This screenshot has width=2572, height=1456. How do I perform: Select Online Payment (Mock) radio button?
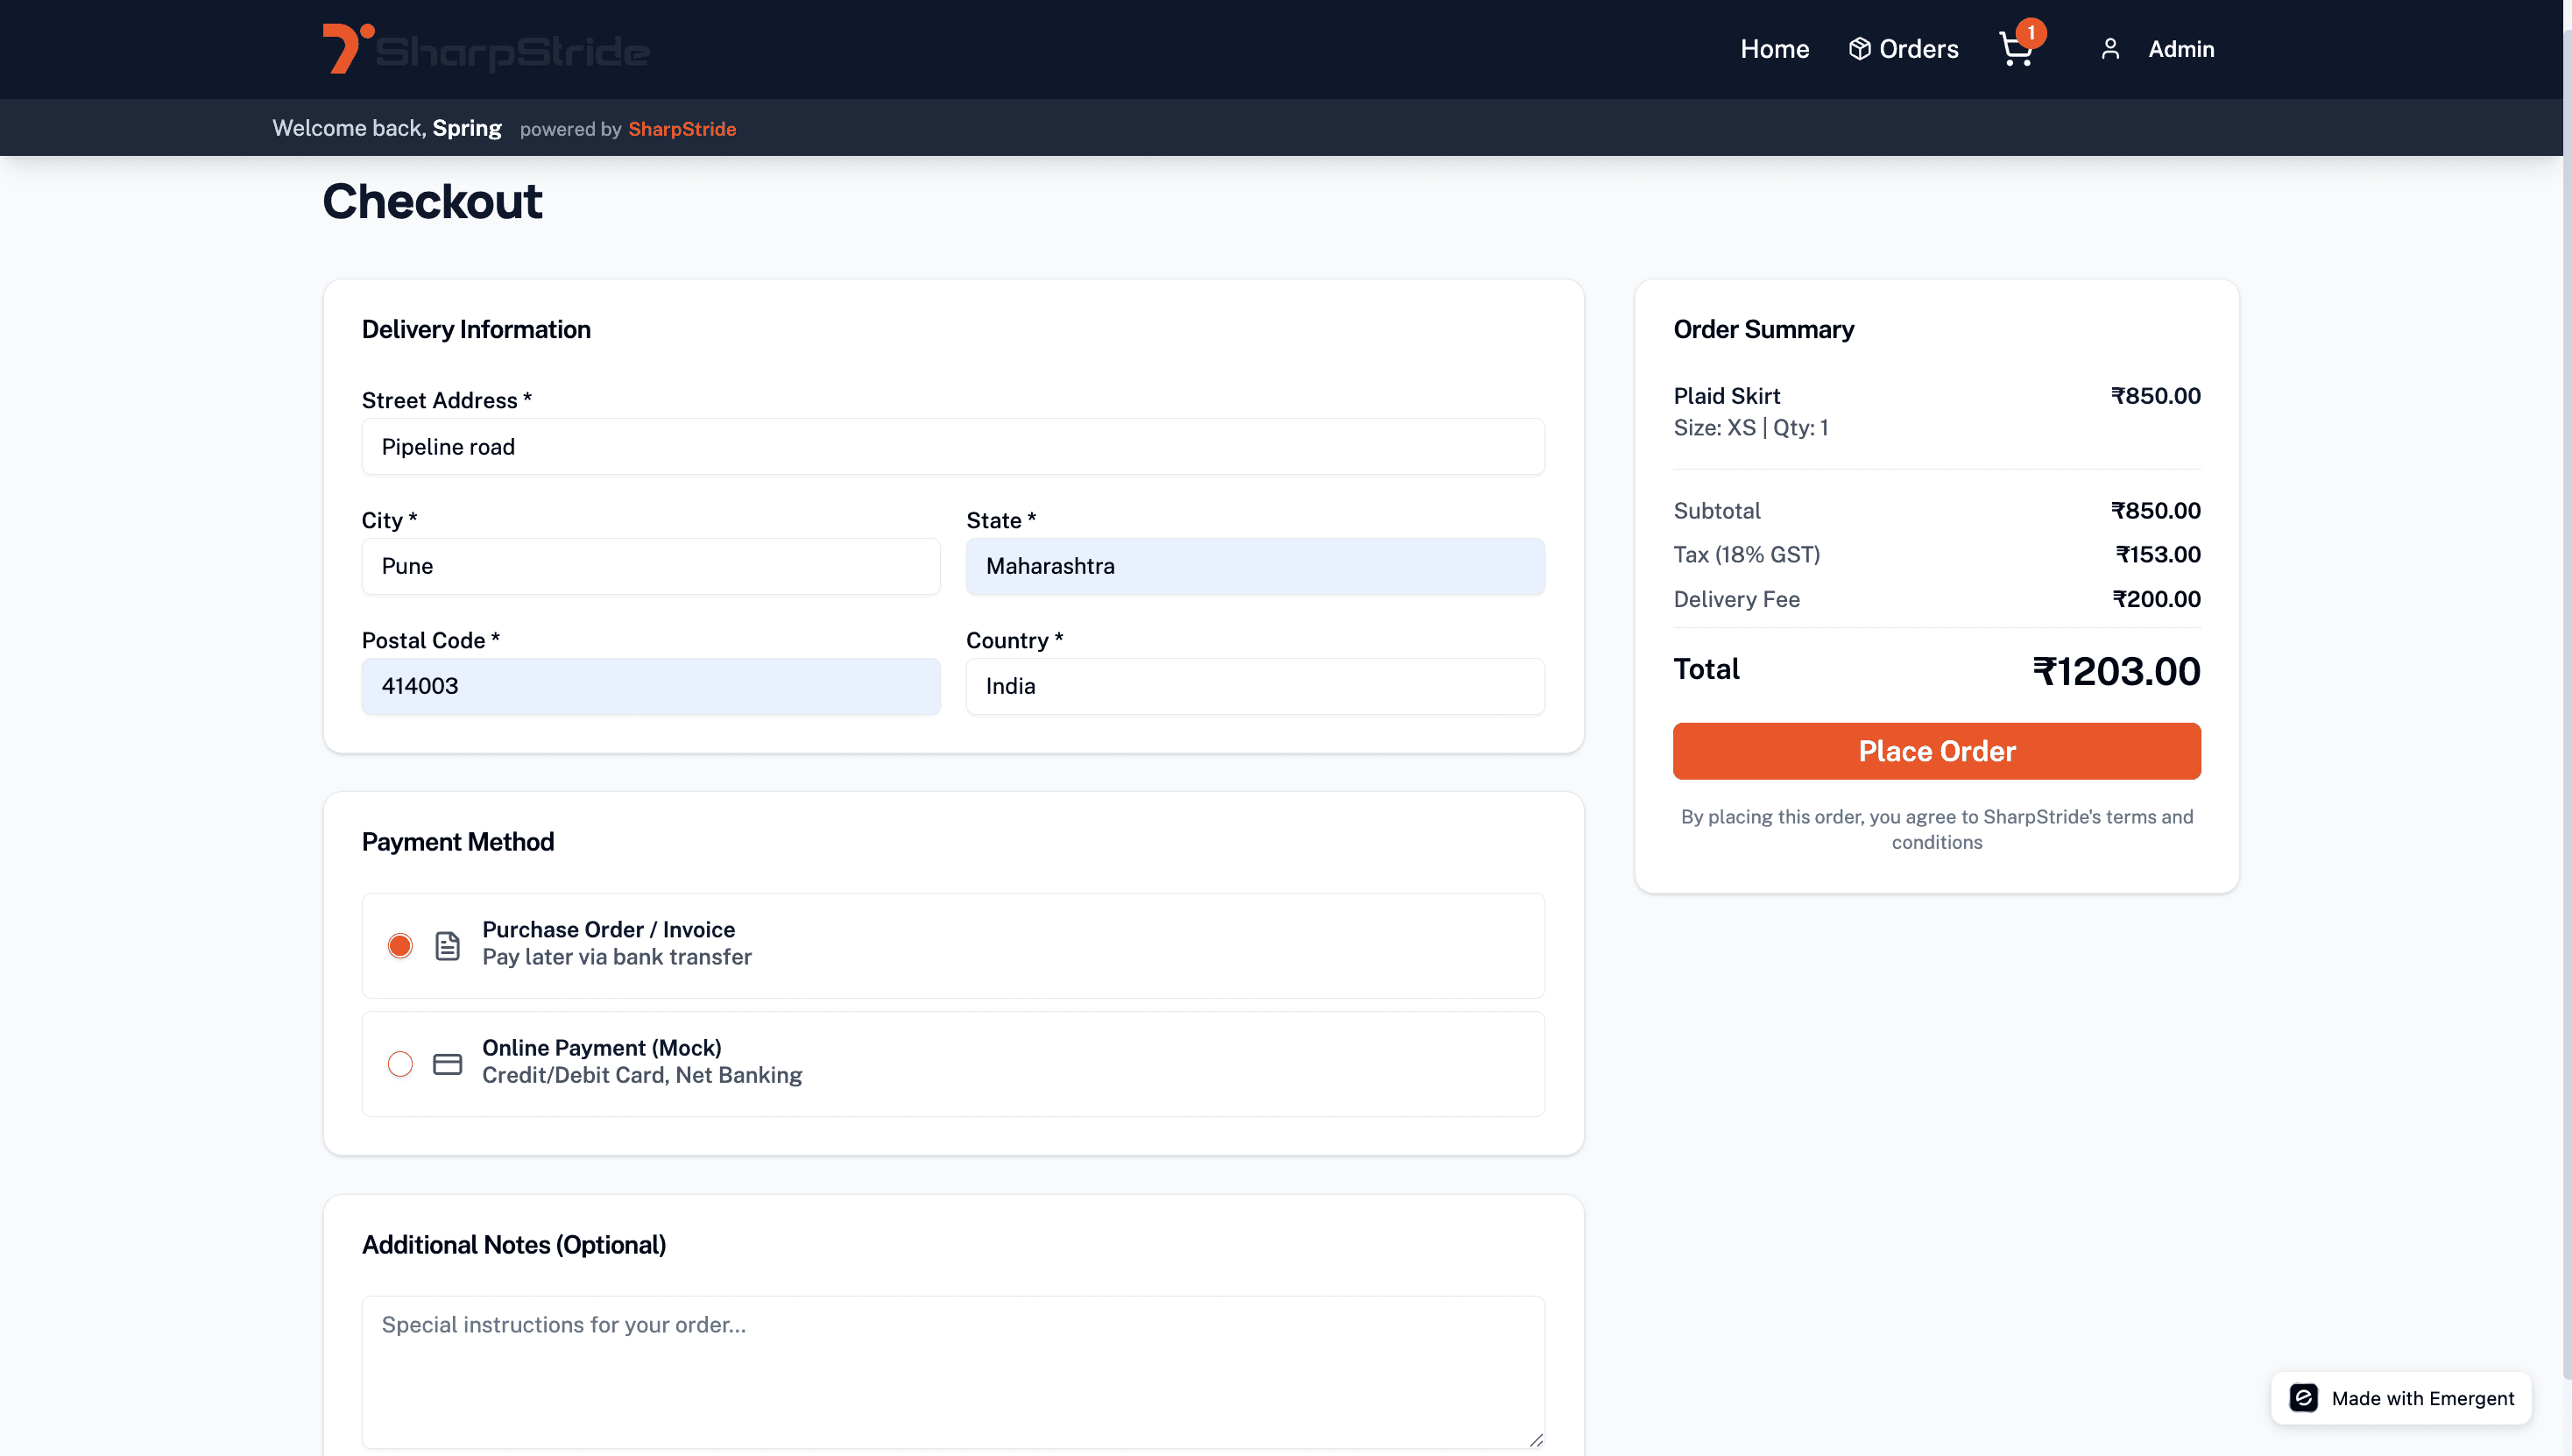tap(400, 1064)
